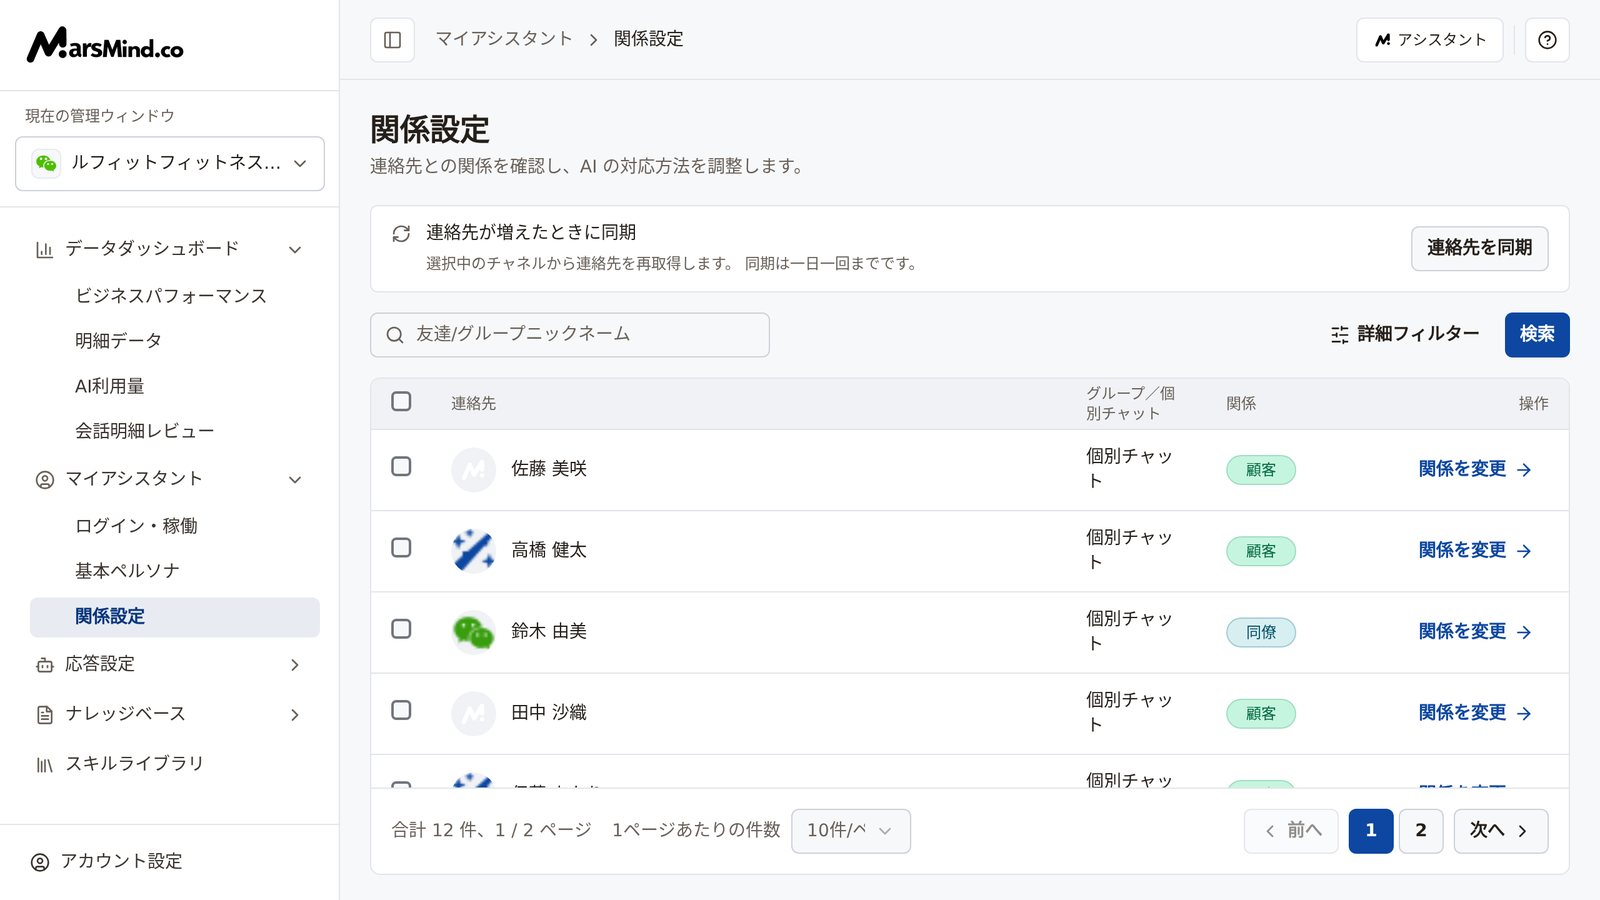Click the search magnifier icon
Screen dimensions: 1600x900
395,335
